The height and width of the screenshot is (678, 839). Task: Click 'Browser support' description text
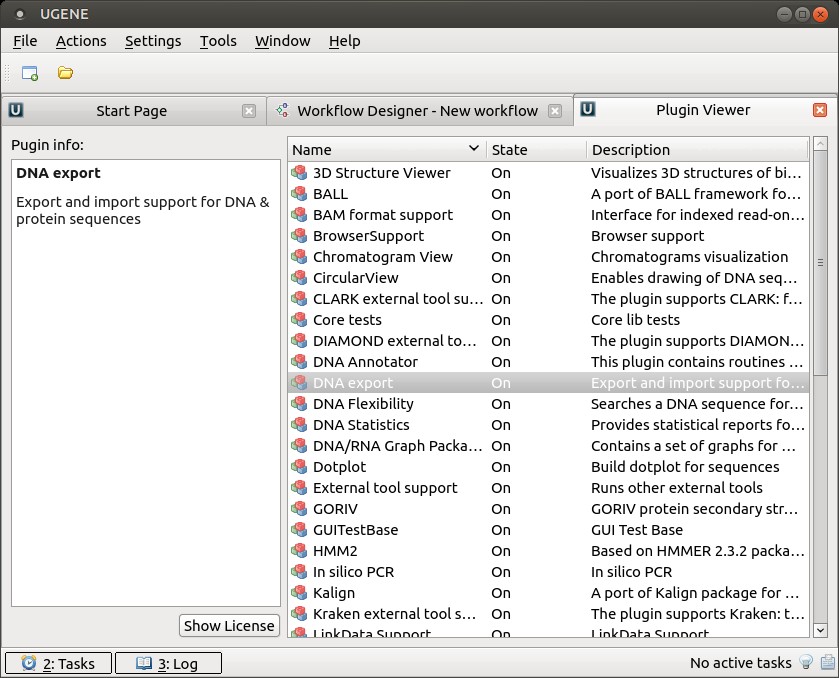[647, 235]
